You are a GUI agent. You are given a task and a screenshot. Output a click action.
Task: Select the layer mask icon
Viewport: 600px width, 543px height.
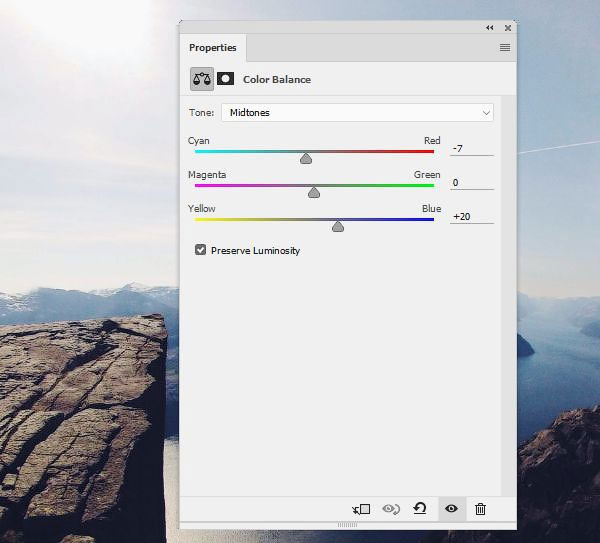coord(225,79)
